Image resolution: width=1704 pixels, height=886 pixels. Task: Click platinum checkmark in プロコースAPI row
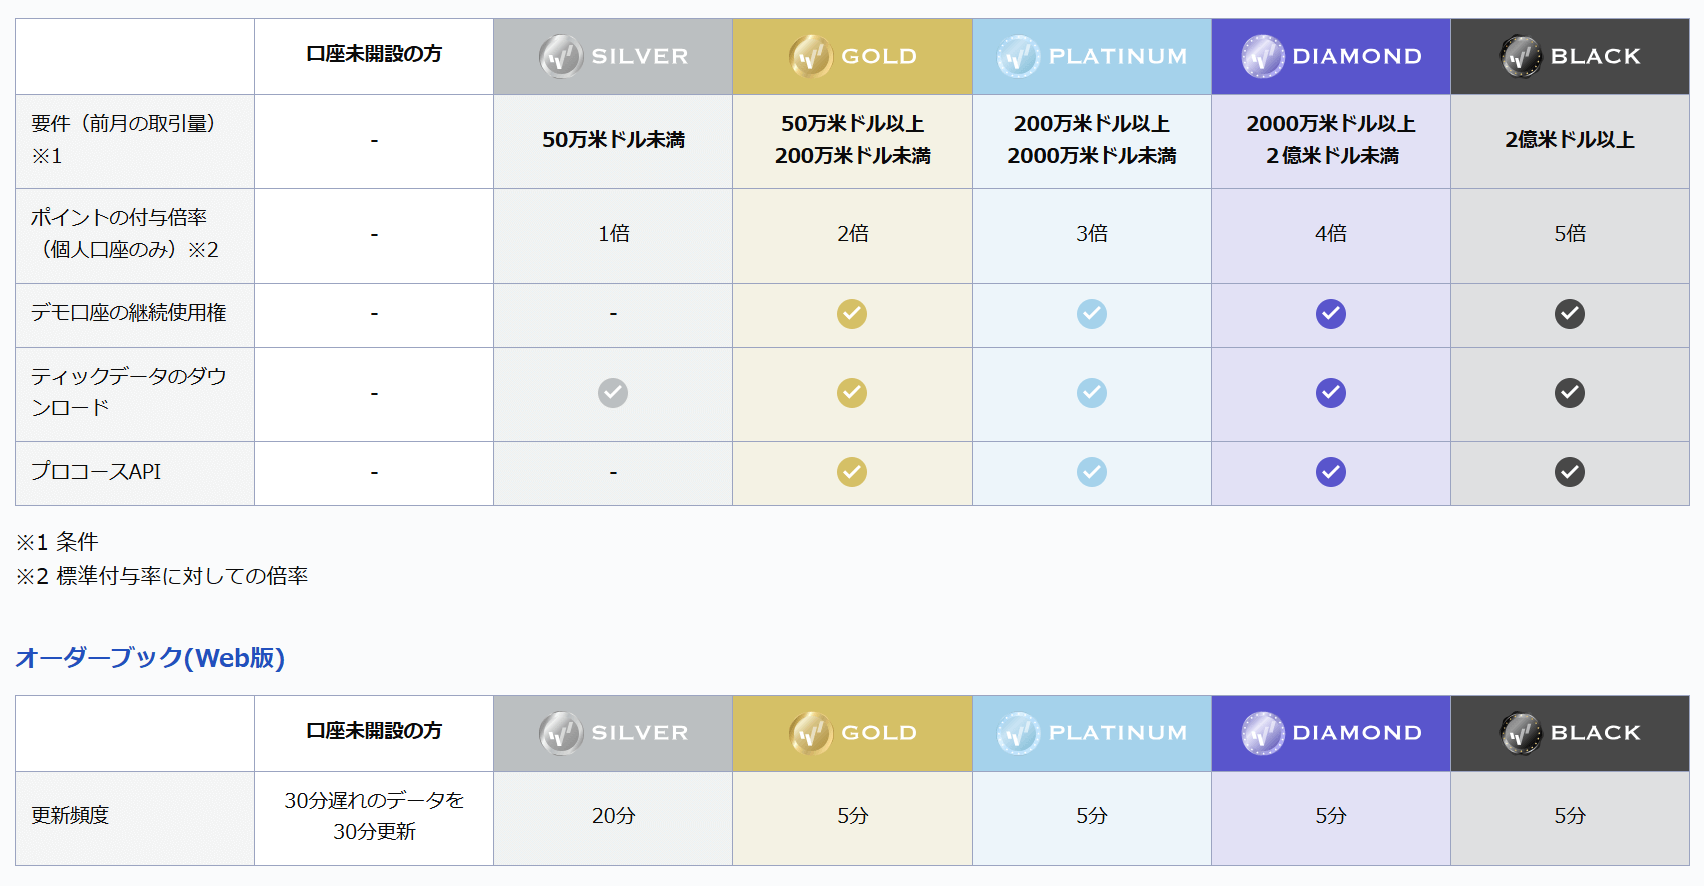click(x=1092, y=472)
